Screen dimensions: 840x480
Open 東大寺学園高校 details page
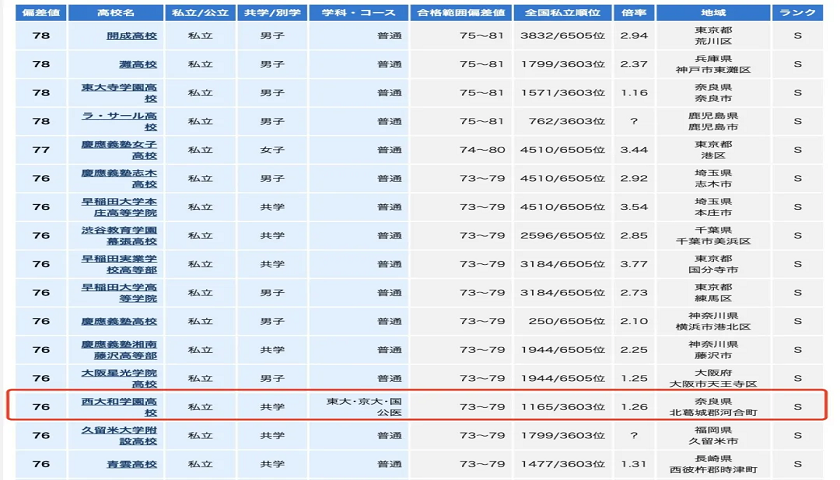point(118,93)
